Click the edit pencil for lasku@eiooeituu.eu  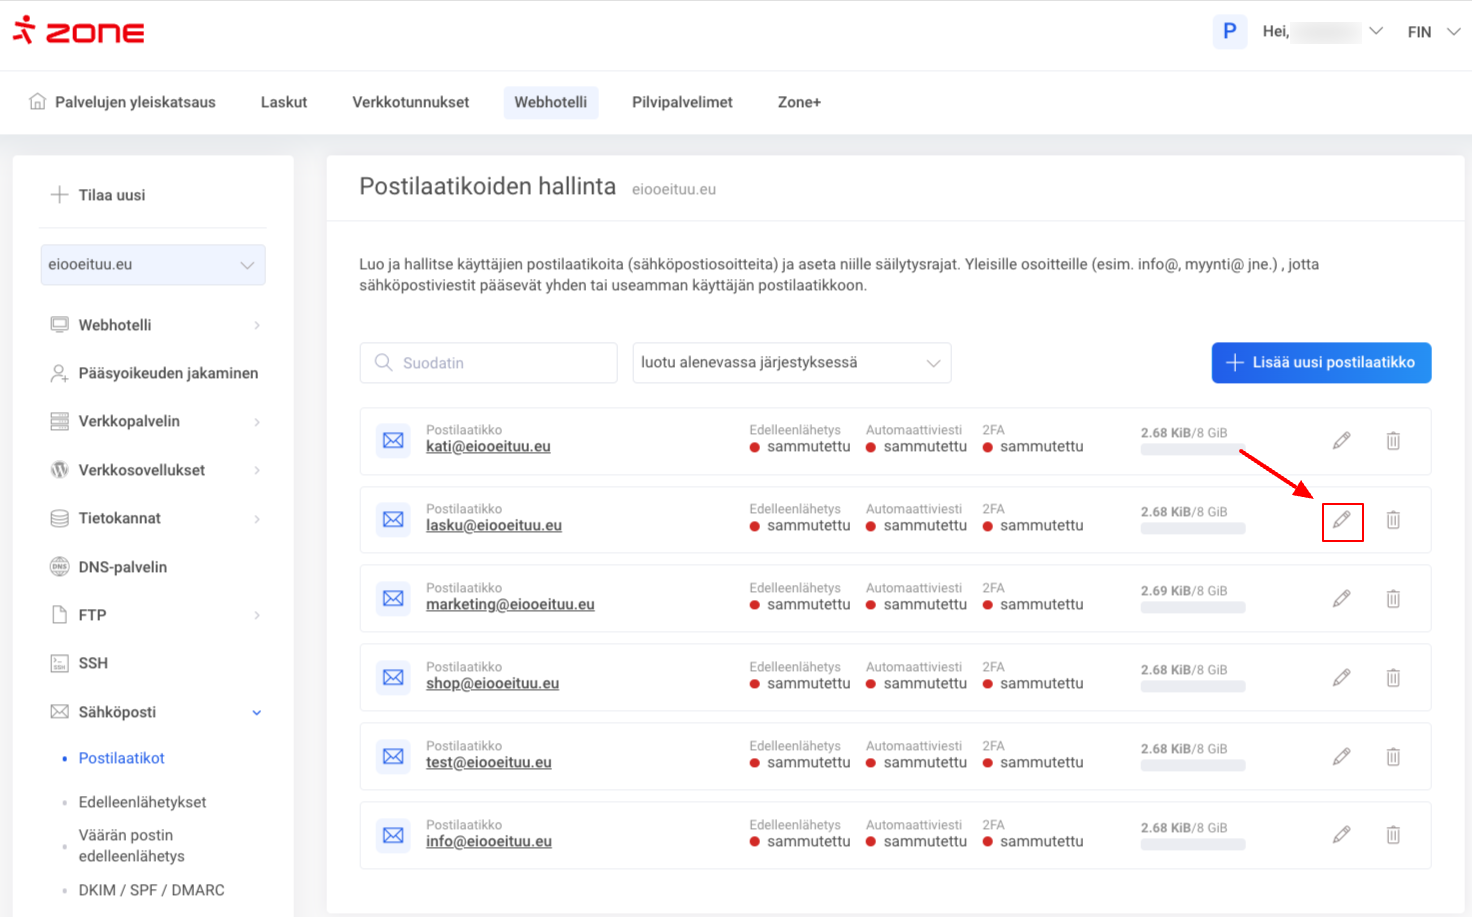[x=1341, y=520]
